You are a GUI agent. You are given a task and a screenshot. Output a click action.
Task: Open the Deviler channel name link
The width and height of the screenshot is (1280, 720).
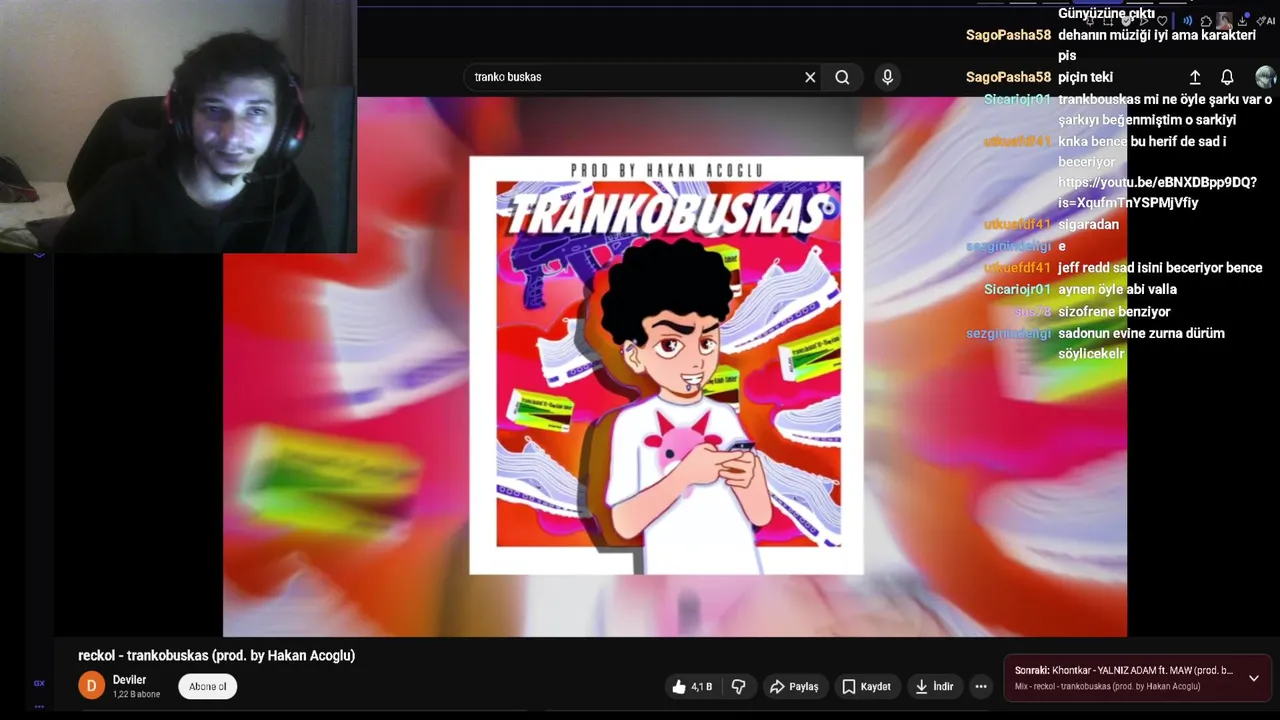pos(129,680)
